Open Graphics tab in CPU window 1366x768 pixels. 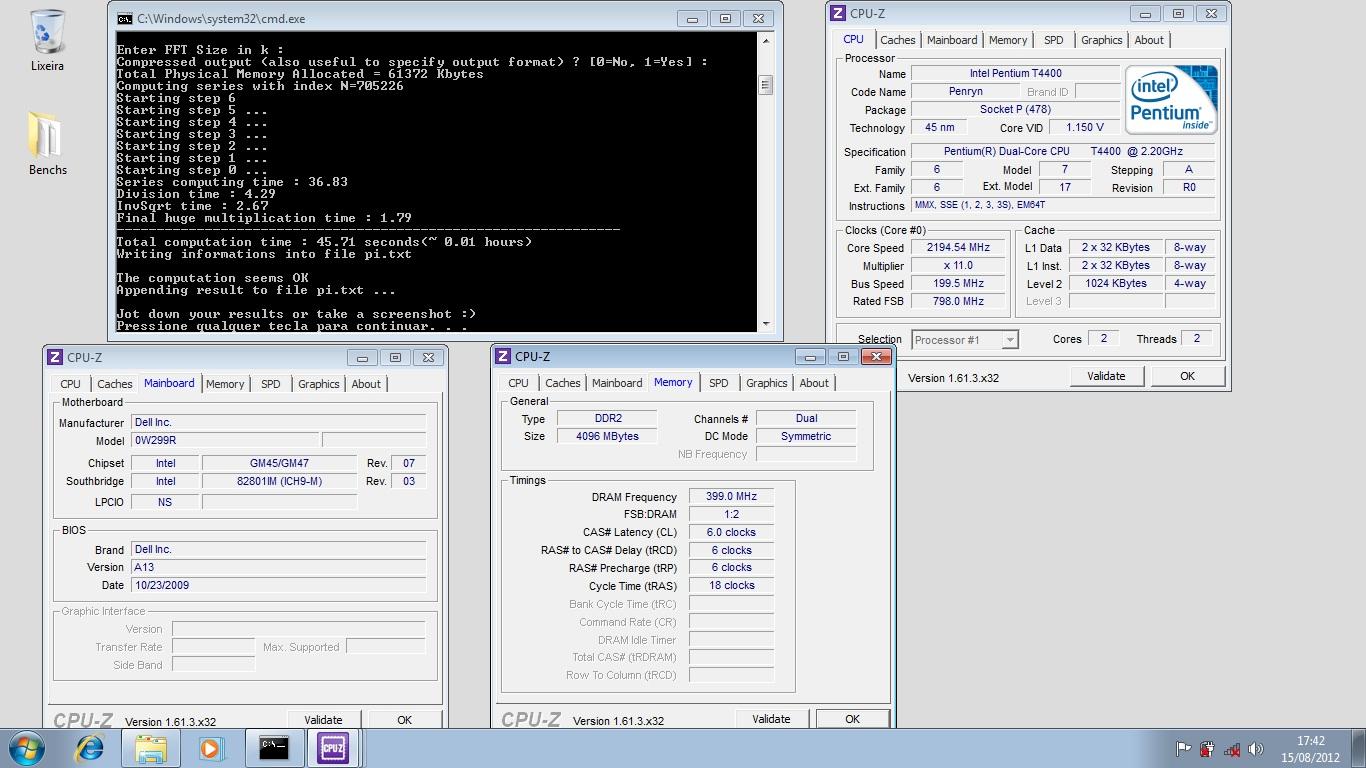click(x=1101, y=40)
